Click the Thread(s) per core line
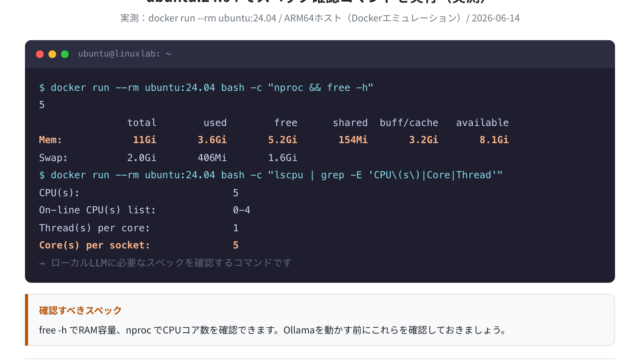 click(x=139, y=228)
